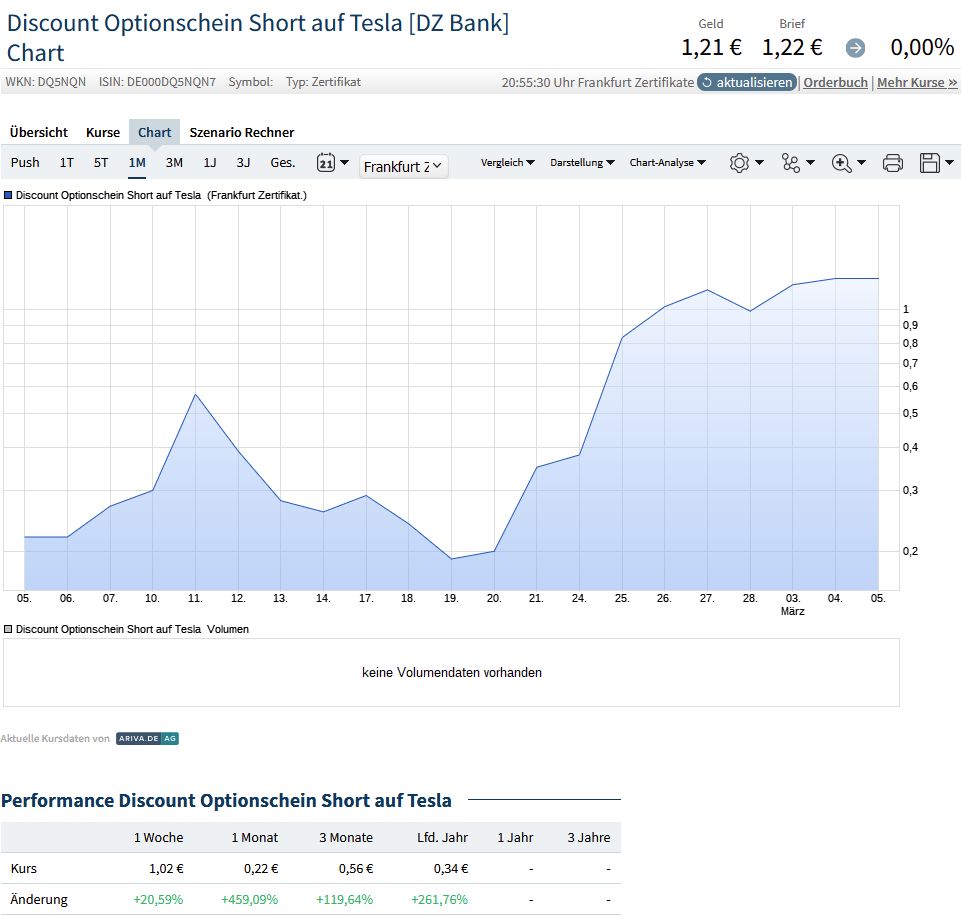Expand the Vergleich dropdown menu

pos(507,163)
